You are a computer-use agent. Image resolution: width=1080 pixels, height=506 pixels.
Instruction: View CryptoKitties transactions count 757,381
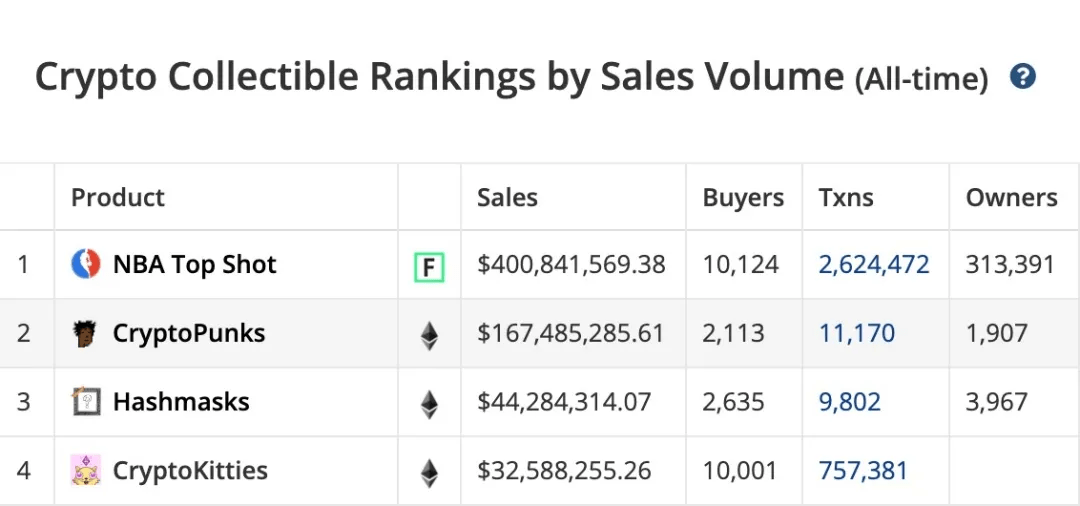point(863,470)
